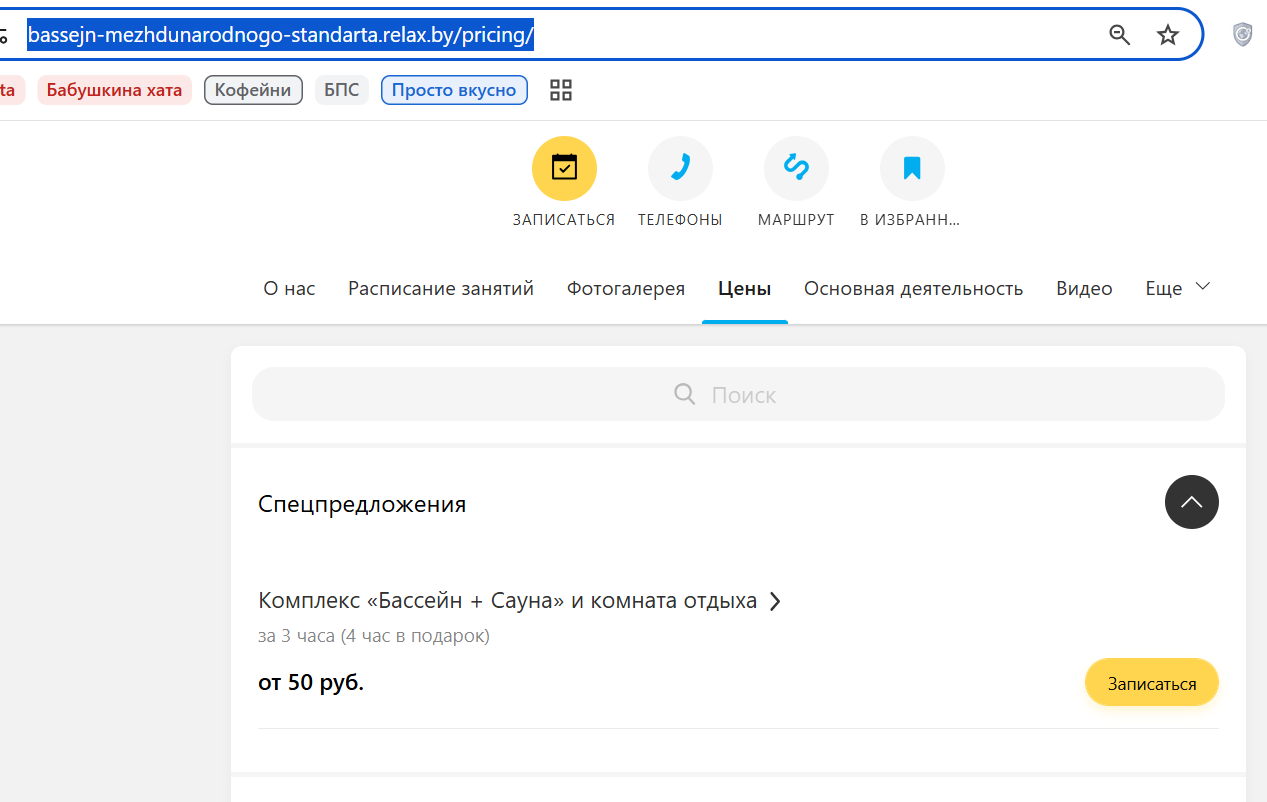The height and width of the screenshot is (802, 1267).
Task: Open the Фотогалерея tab
Action: pyautogui.click(x=626, y=288)
